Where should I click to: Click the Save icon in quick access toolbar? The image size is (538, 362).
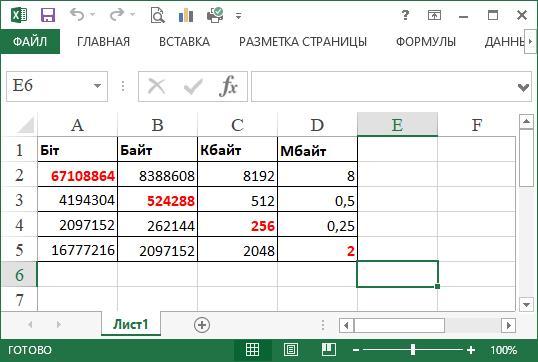click(48, 15)
